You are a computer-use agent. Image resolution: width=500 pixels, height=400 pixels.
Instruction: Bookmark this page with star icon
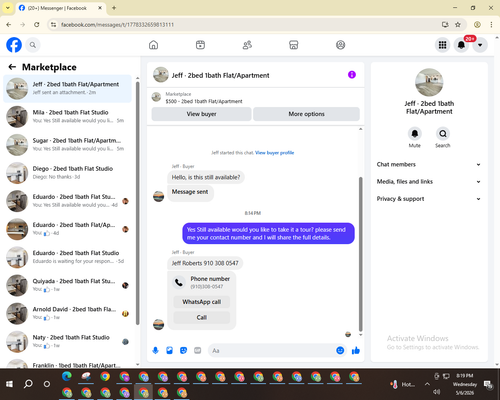[x=458, y=24]
